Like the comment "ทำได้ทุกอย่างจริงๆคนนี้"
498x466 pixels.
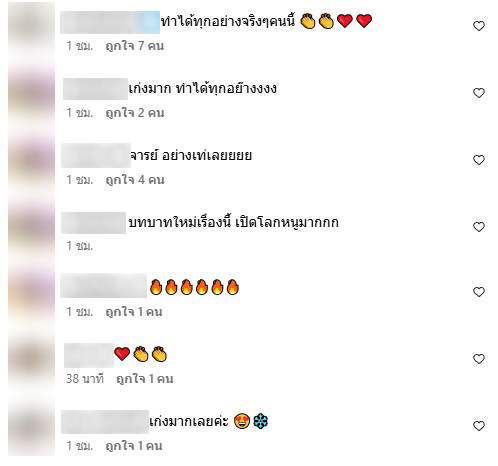(479, 26)
